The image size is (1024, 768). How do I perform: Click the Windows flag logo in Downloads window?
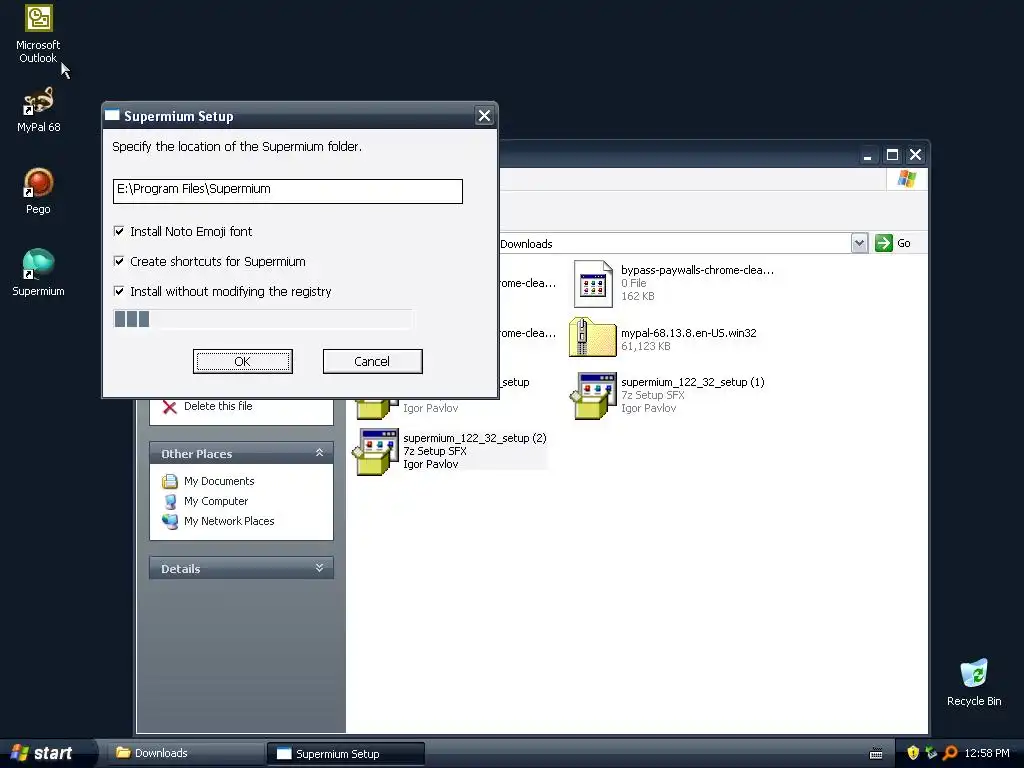coord(906,179)
